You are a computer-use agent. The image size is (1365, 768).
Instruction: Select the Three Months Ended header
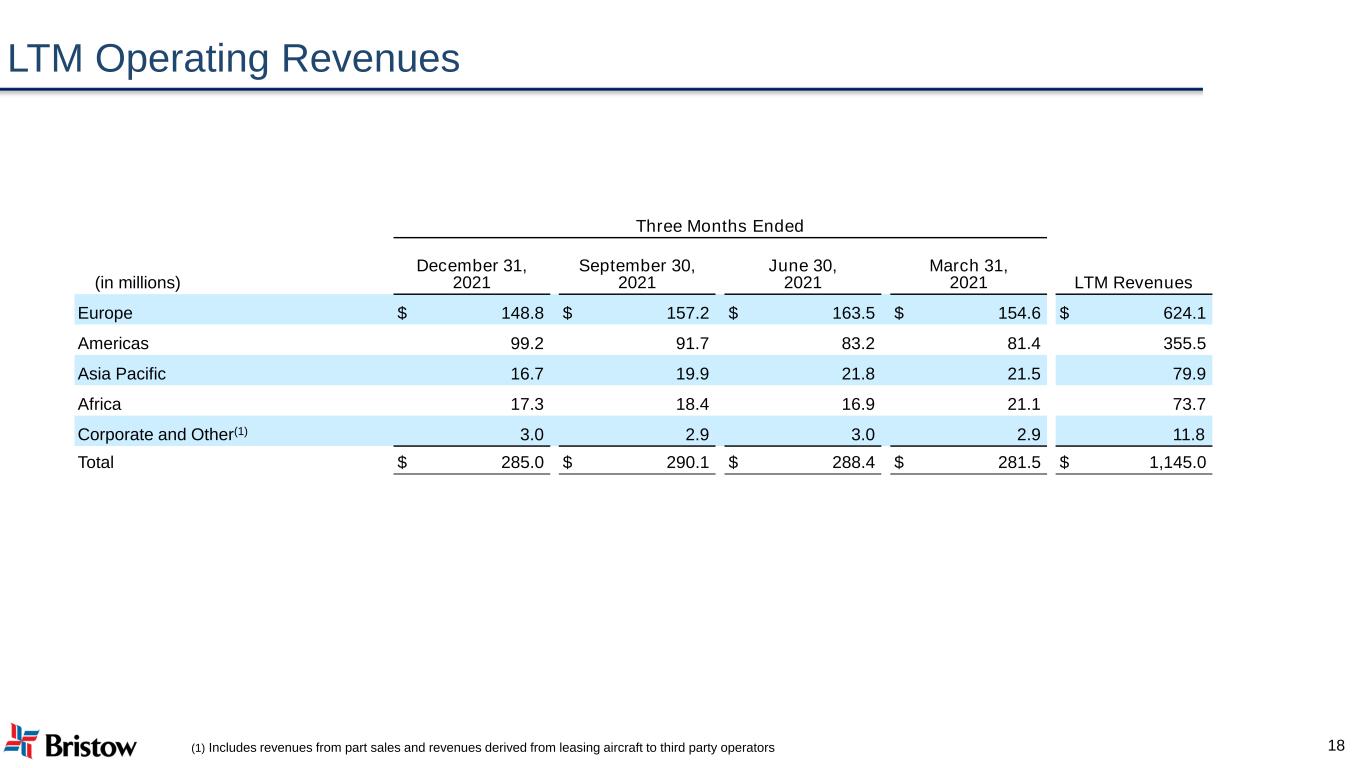720,226
